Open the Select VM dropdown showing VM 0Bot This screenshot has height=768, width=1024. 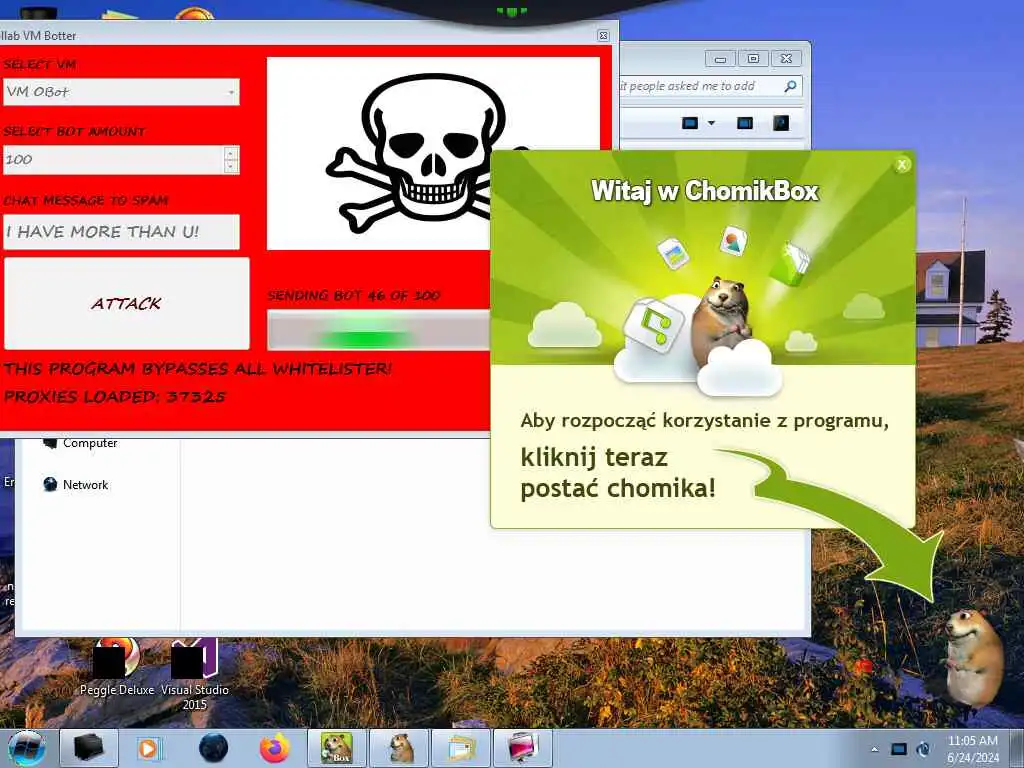click(121, 92)
